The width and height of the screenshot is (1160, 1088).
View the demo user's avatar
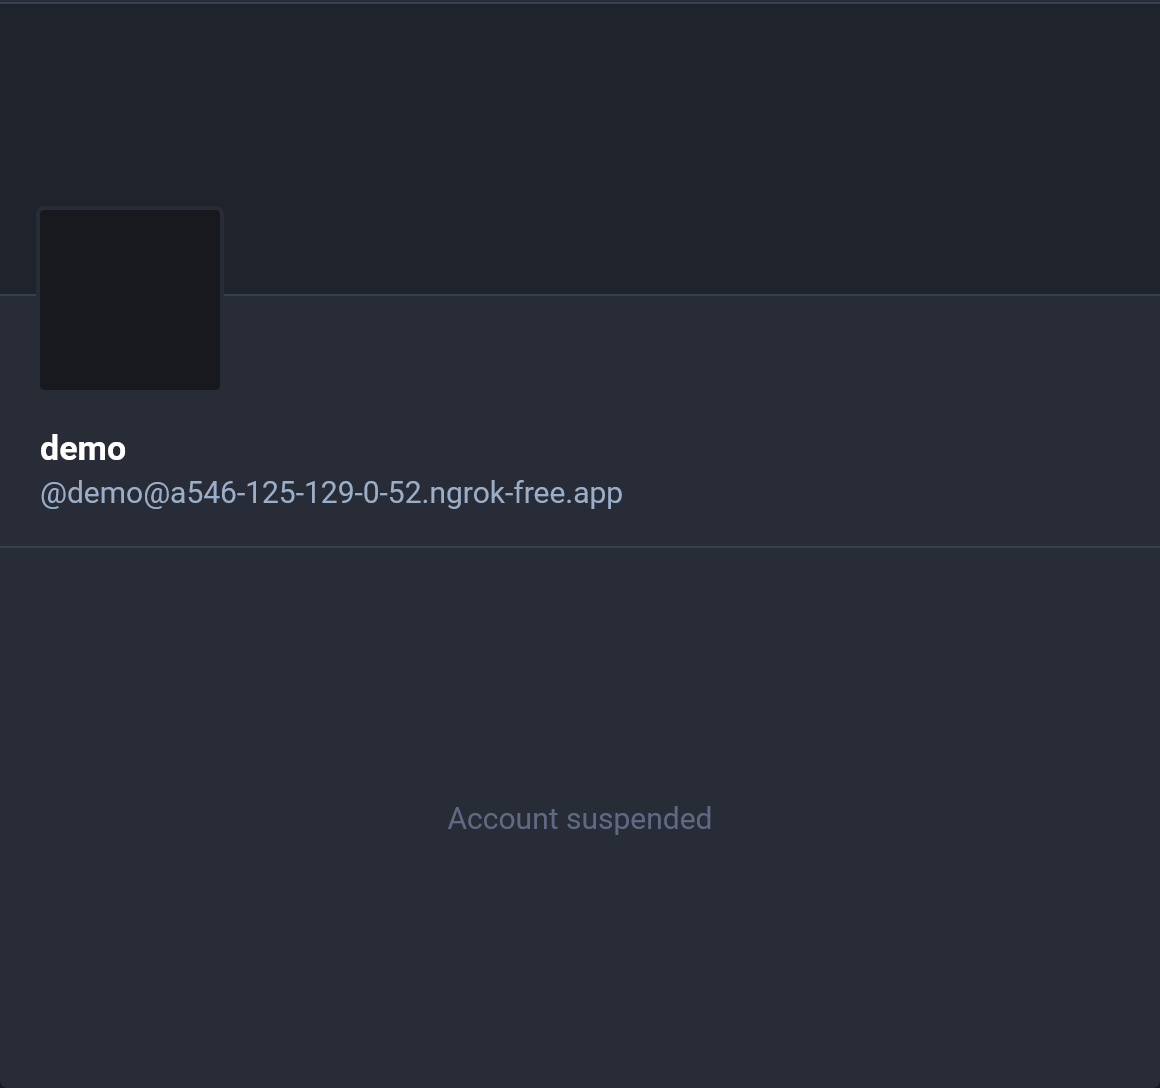click(x=130, y=299)
